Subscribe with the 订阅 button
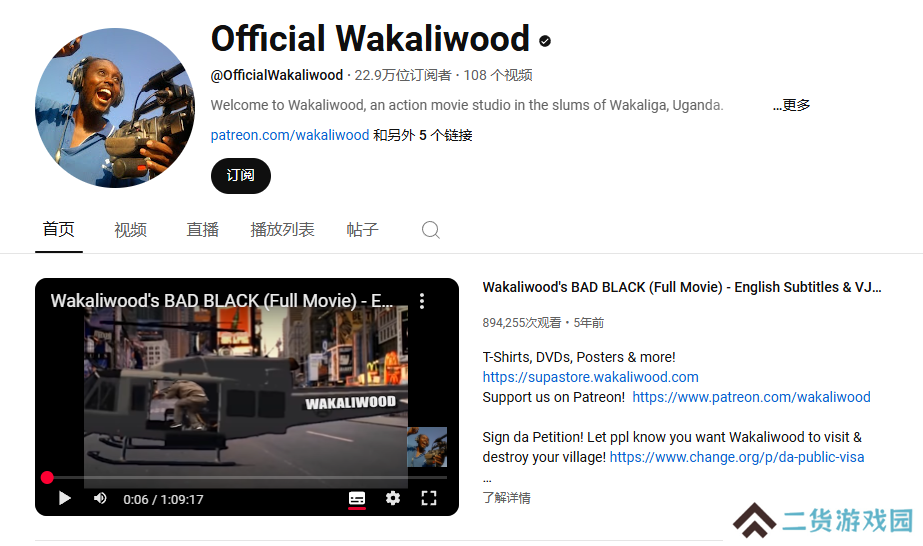 pyautogui.click(x=241, y=175)
